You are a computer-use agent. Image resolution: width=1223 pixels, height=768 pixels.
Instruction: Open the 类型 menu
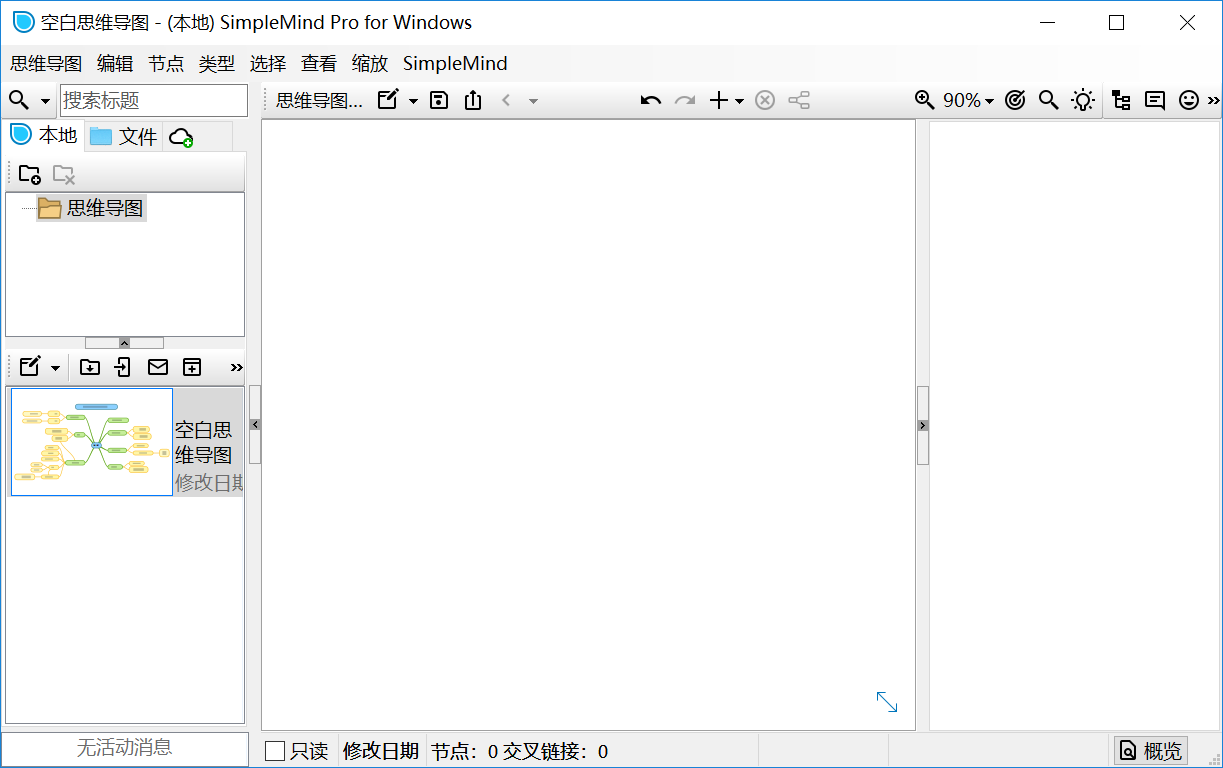(217, 63)
